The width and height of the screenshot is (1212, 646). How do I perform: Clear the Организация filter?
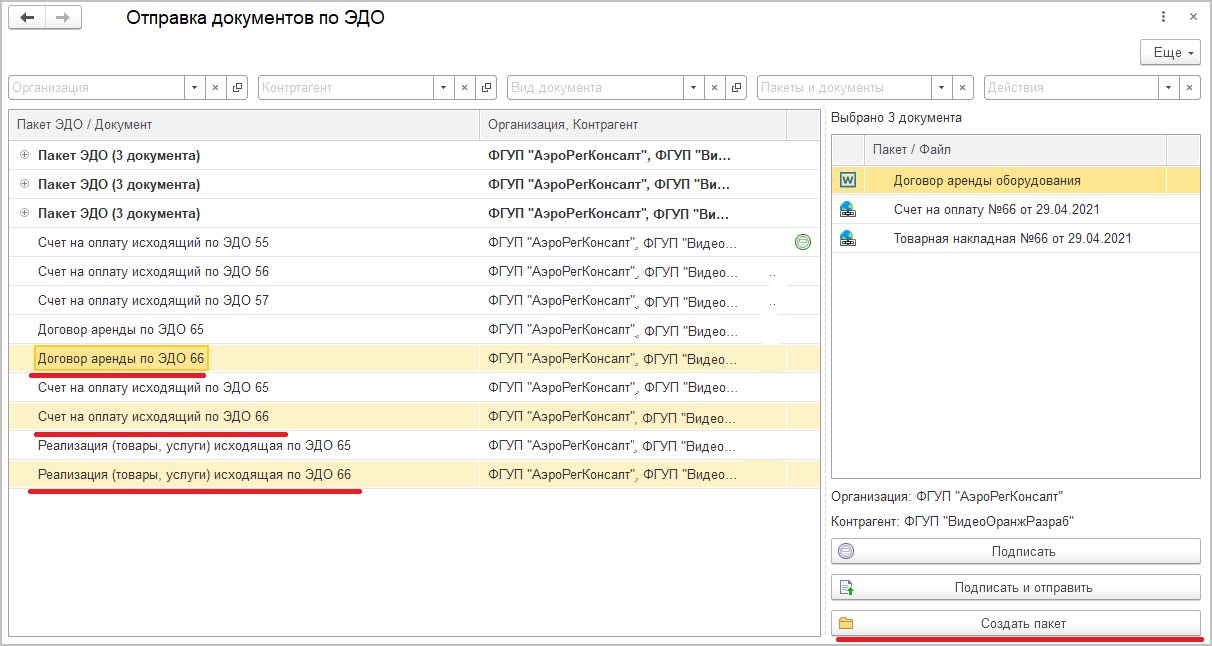click(215, 87)
